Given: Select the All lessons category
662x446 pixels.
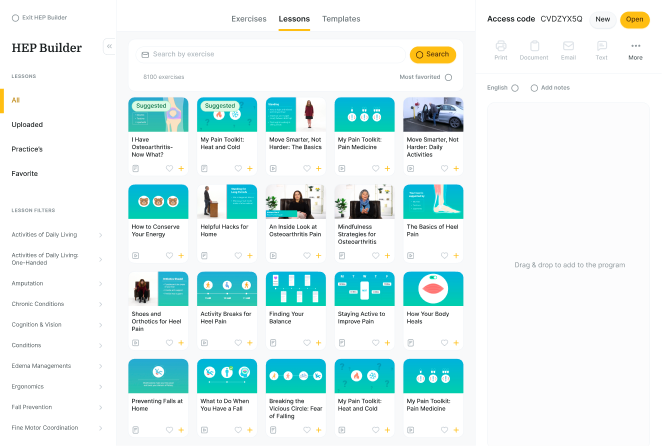Looking at the screenshot, I should (x=16, y=100).
